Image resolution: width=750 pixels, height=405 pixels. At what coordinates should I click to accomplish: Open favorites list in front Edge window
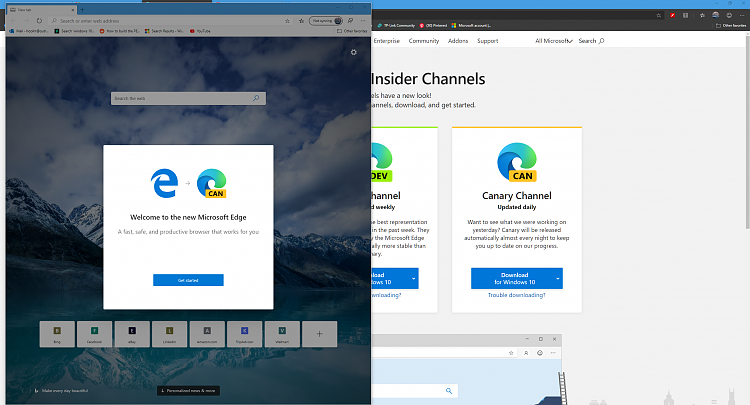pyautogui.click(x=301, y=21)
